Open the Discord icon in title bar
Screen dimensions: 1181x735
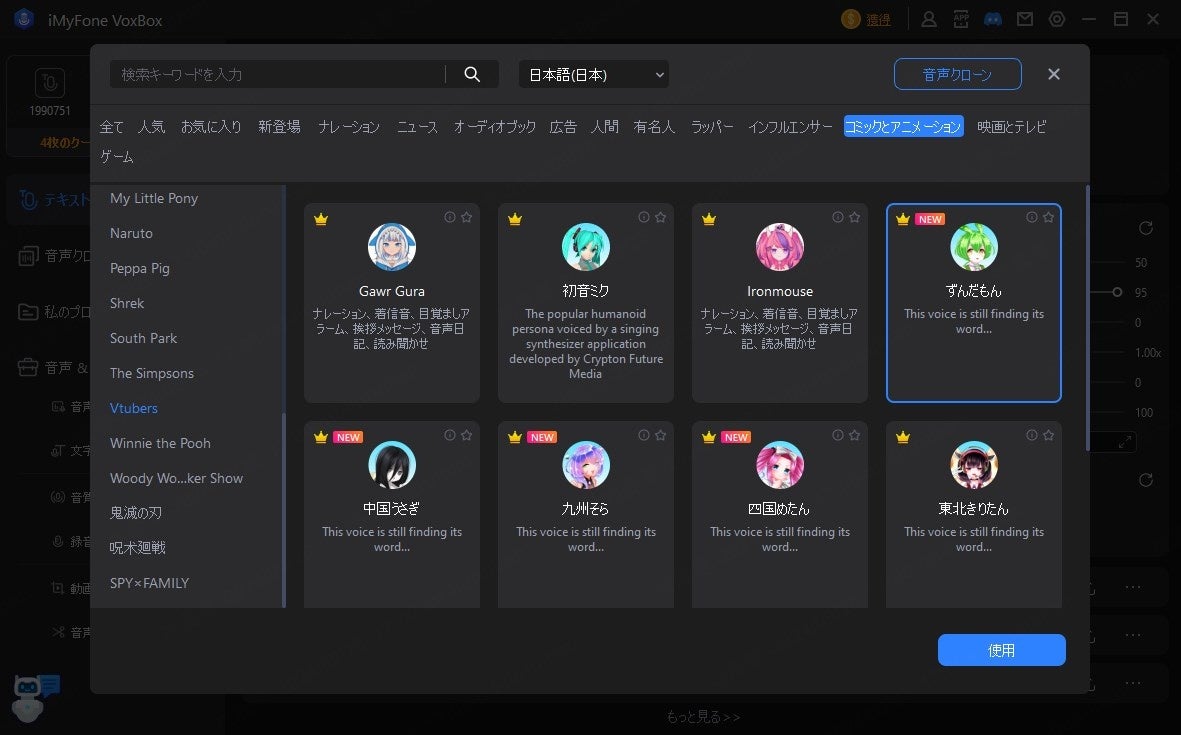pos(993,20)
